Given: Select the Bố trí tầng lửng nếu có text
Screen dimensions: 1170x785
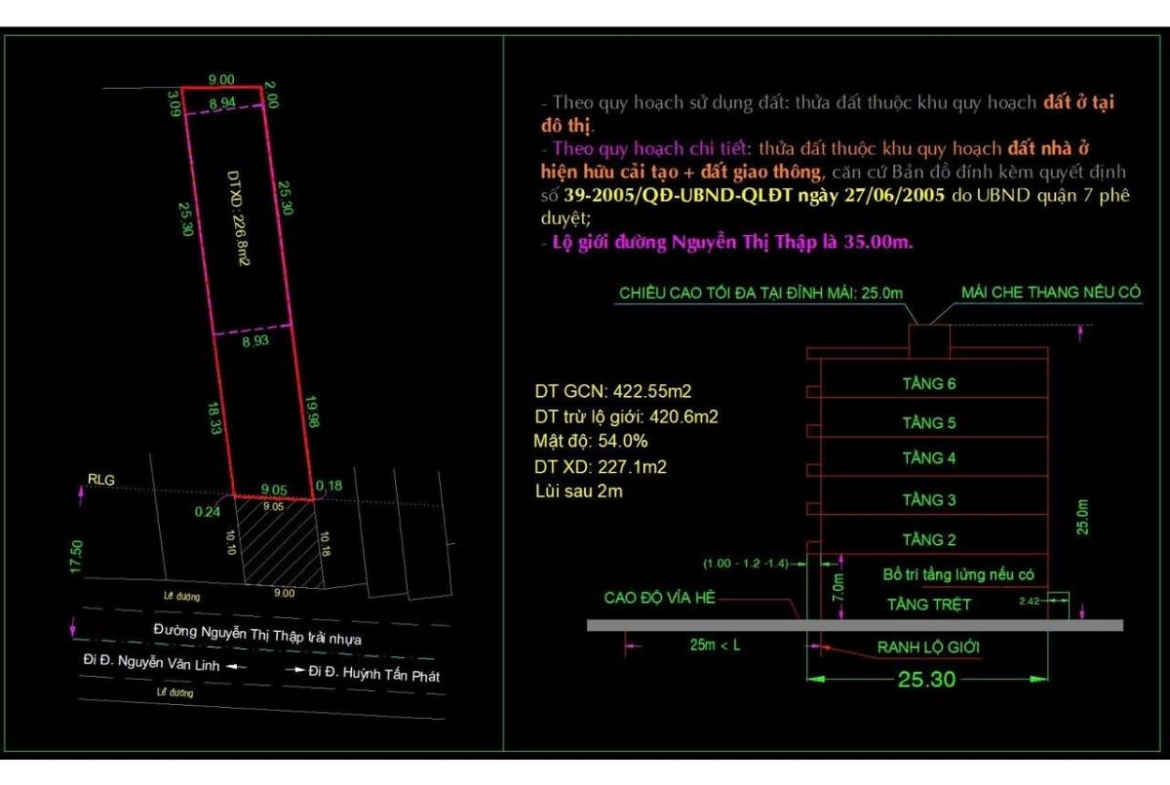Looking at the screenshot, I should tap(958, 575).
